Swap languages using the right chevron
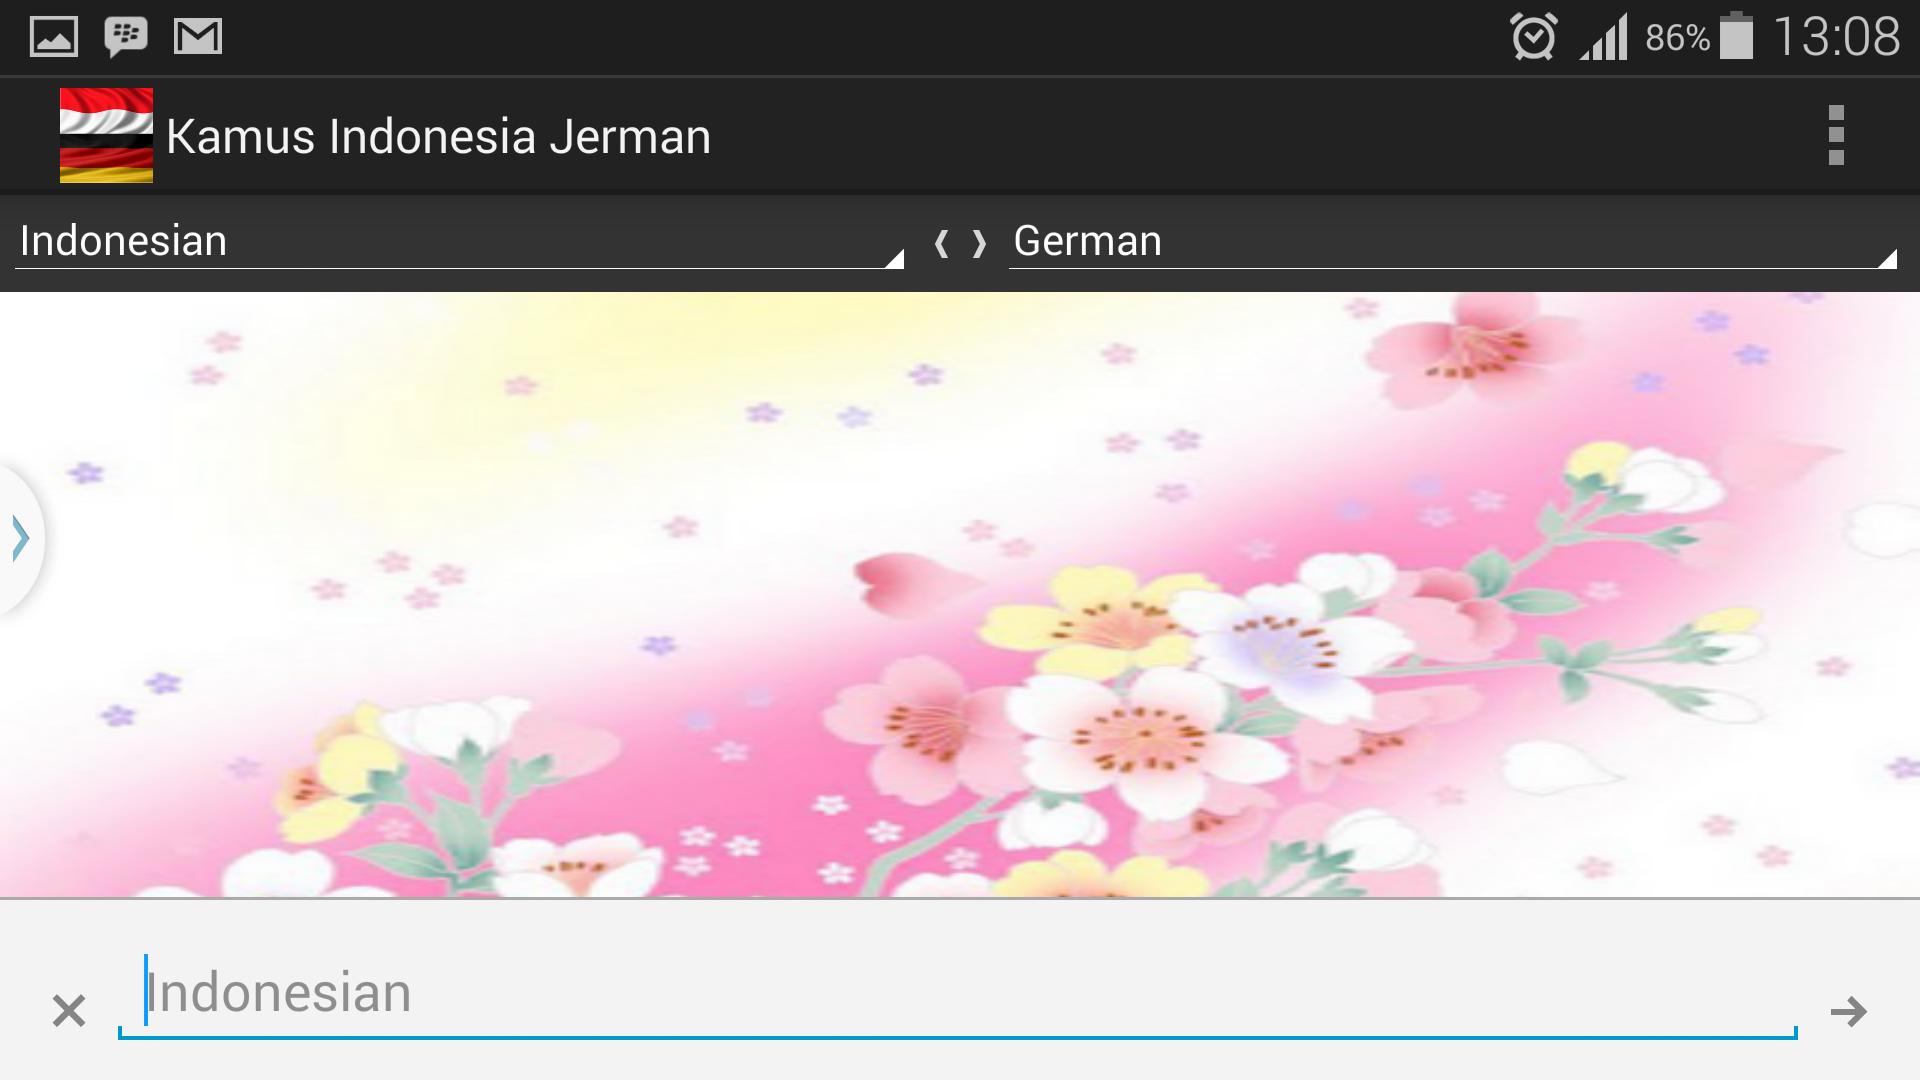Image resolution: width=1920 pixels, height=1080 pixels. [979, 243]
